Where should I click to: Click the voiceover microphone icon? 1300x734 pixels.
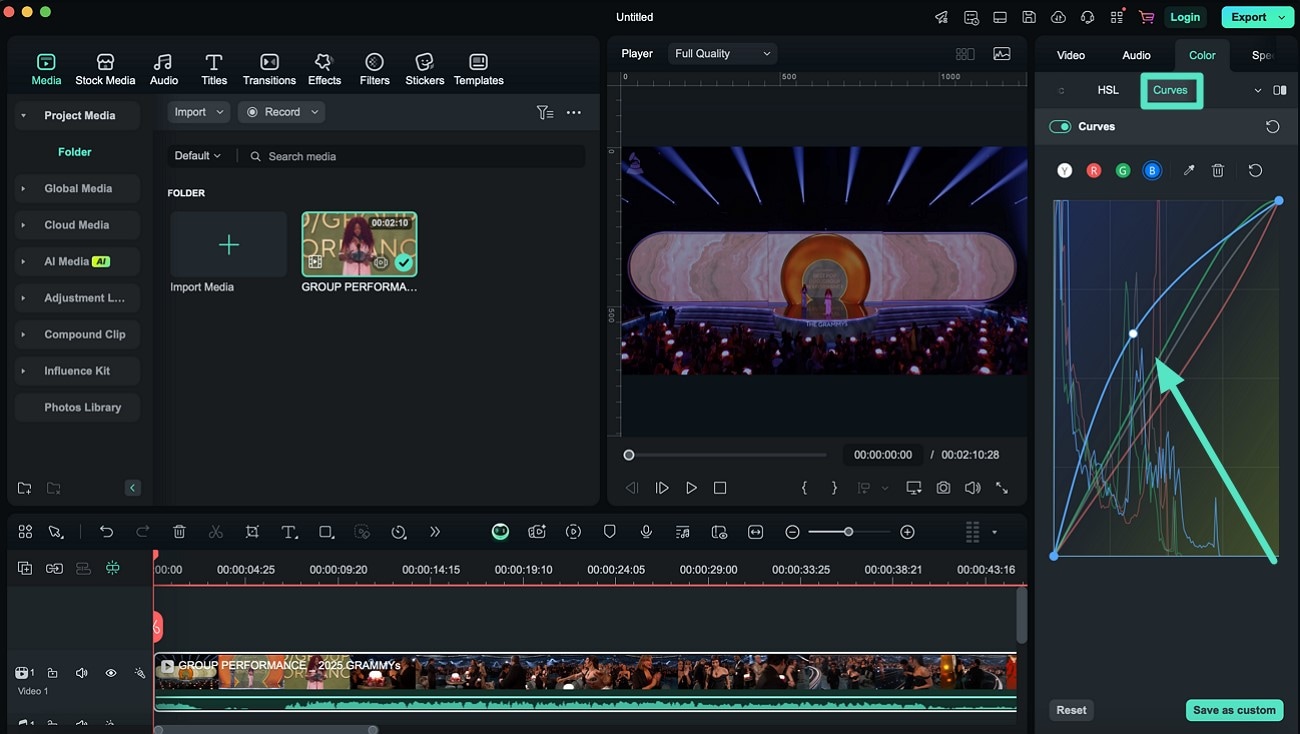click(x=646, y=532)
